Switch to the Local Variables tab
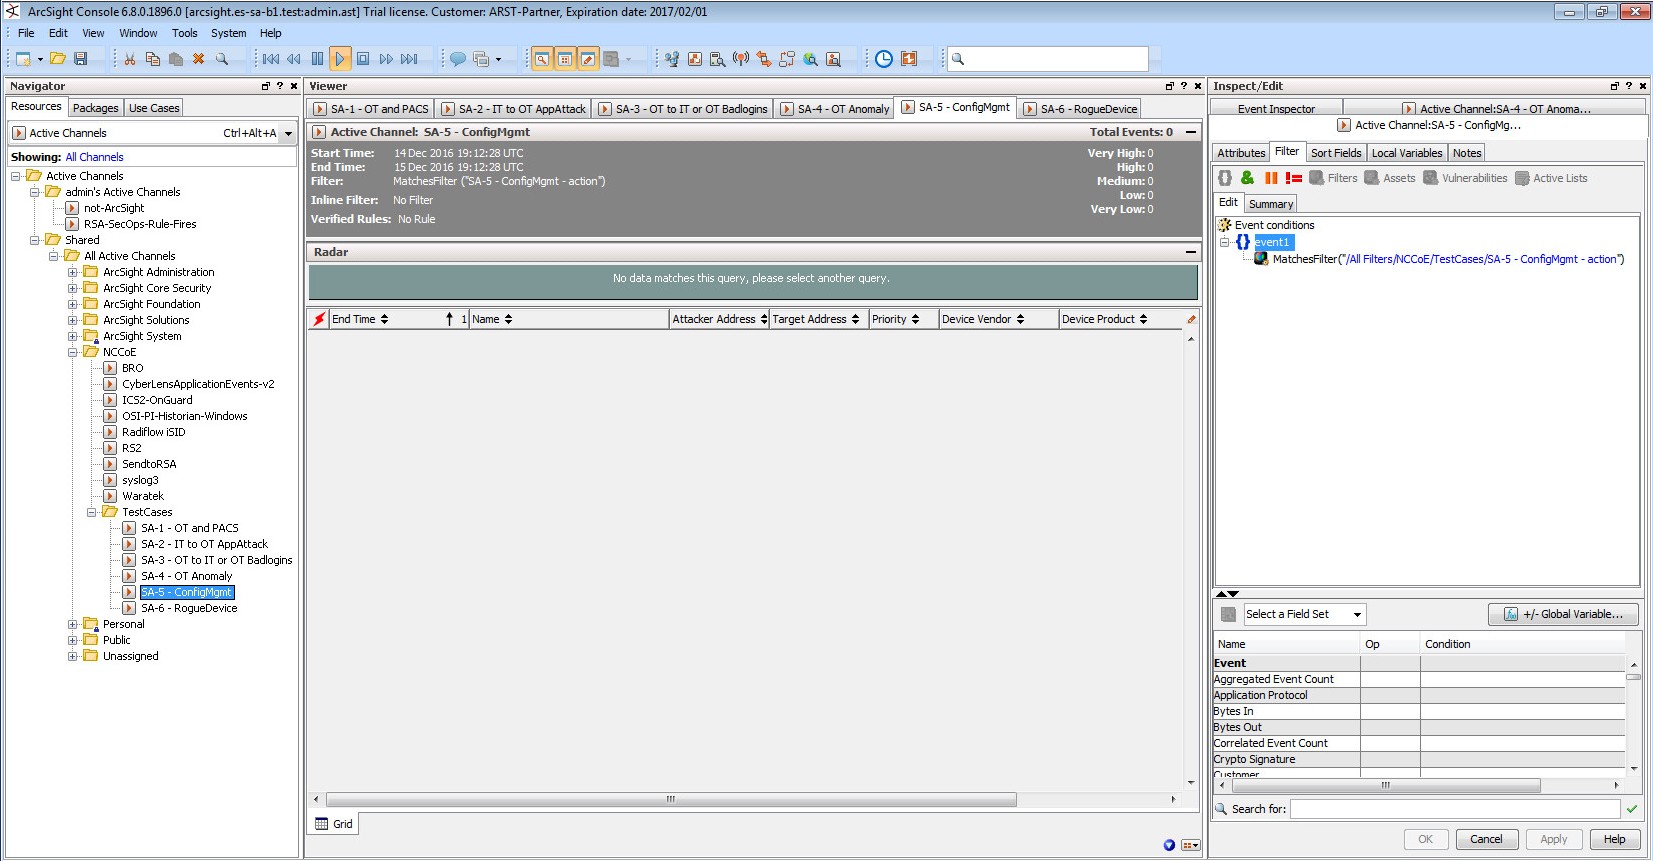 [x=1407, y=153]
